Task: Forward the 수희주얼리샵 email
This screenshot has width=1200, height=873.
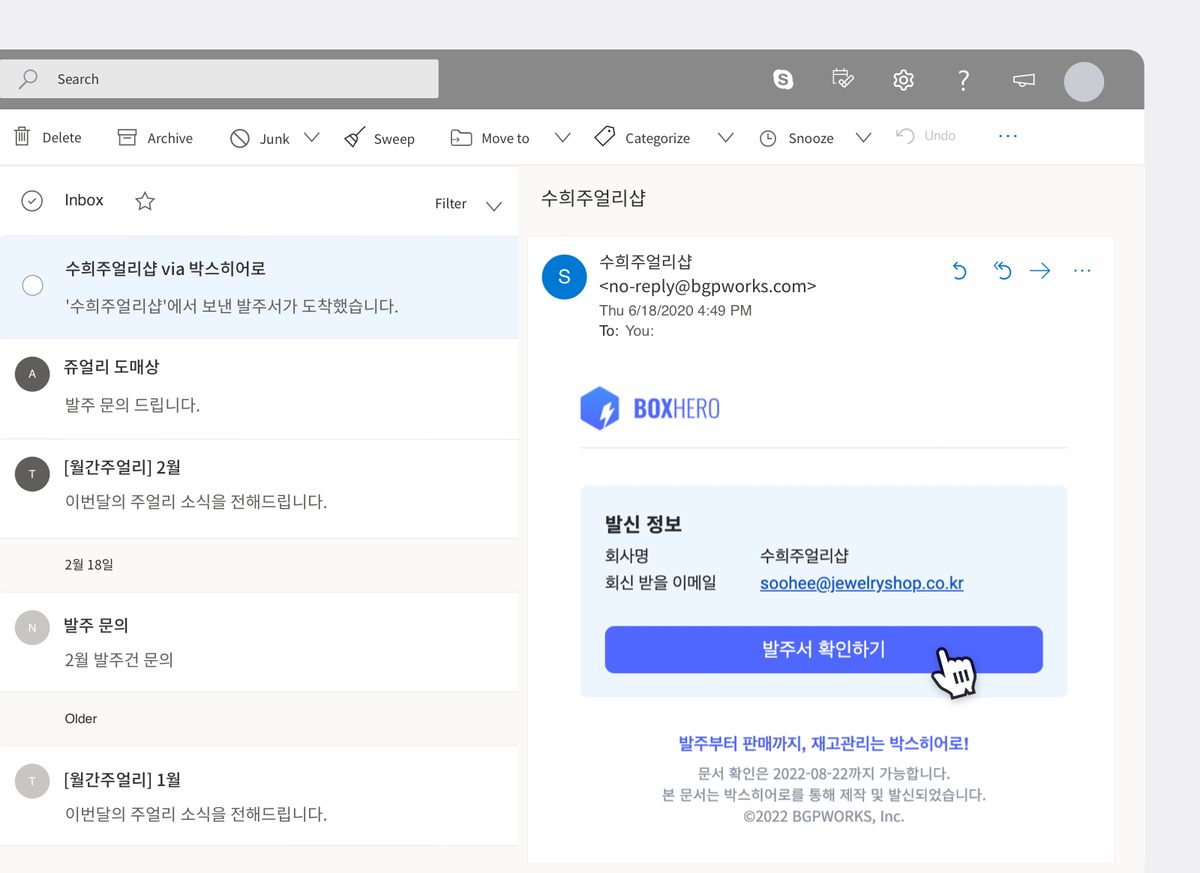Action: (x=1040, y=270)
